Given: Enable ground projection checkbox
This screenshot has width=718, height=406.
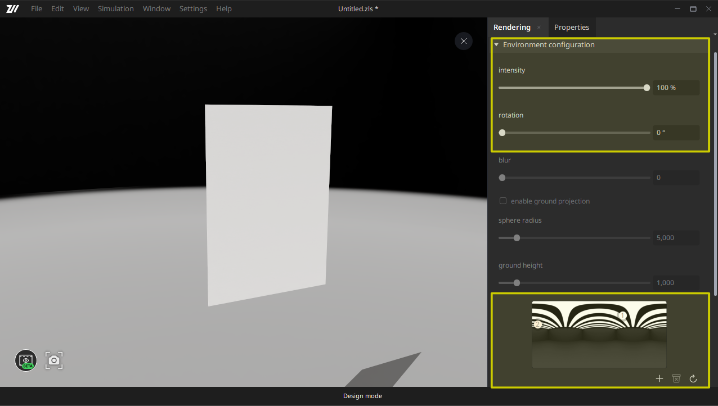Looking at the screenshot, I should [503, 201].
